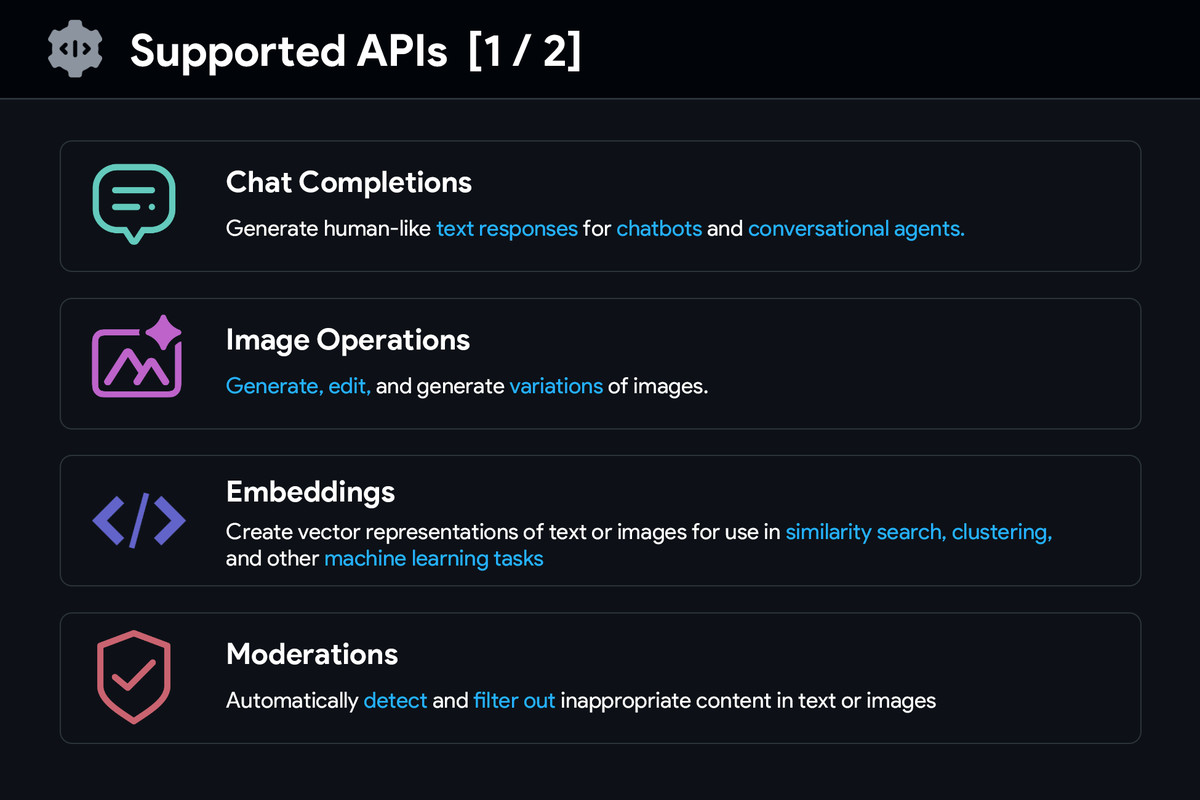Select the Embeddings heading
Screen dimensions: 1200x800
pos(311,492)
